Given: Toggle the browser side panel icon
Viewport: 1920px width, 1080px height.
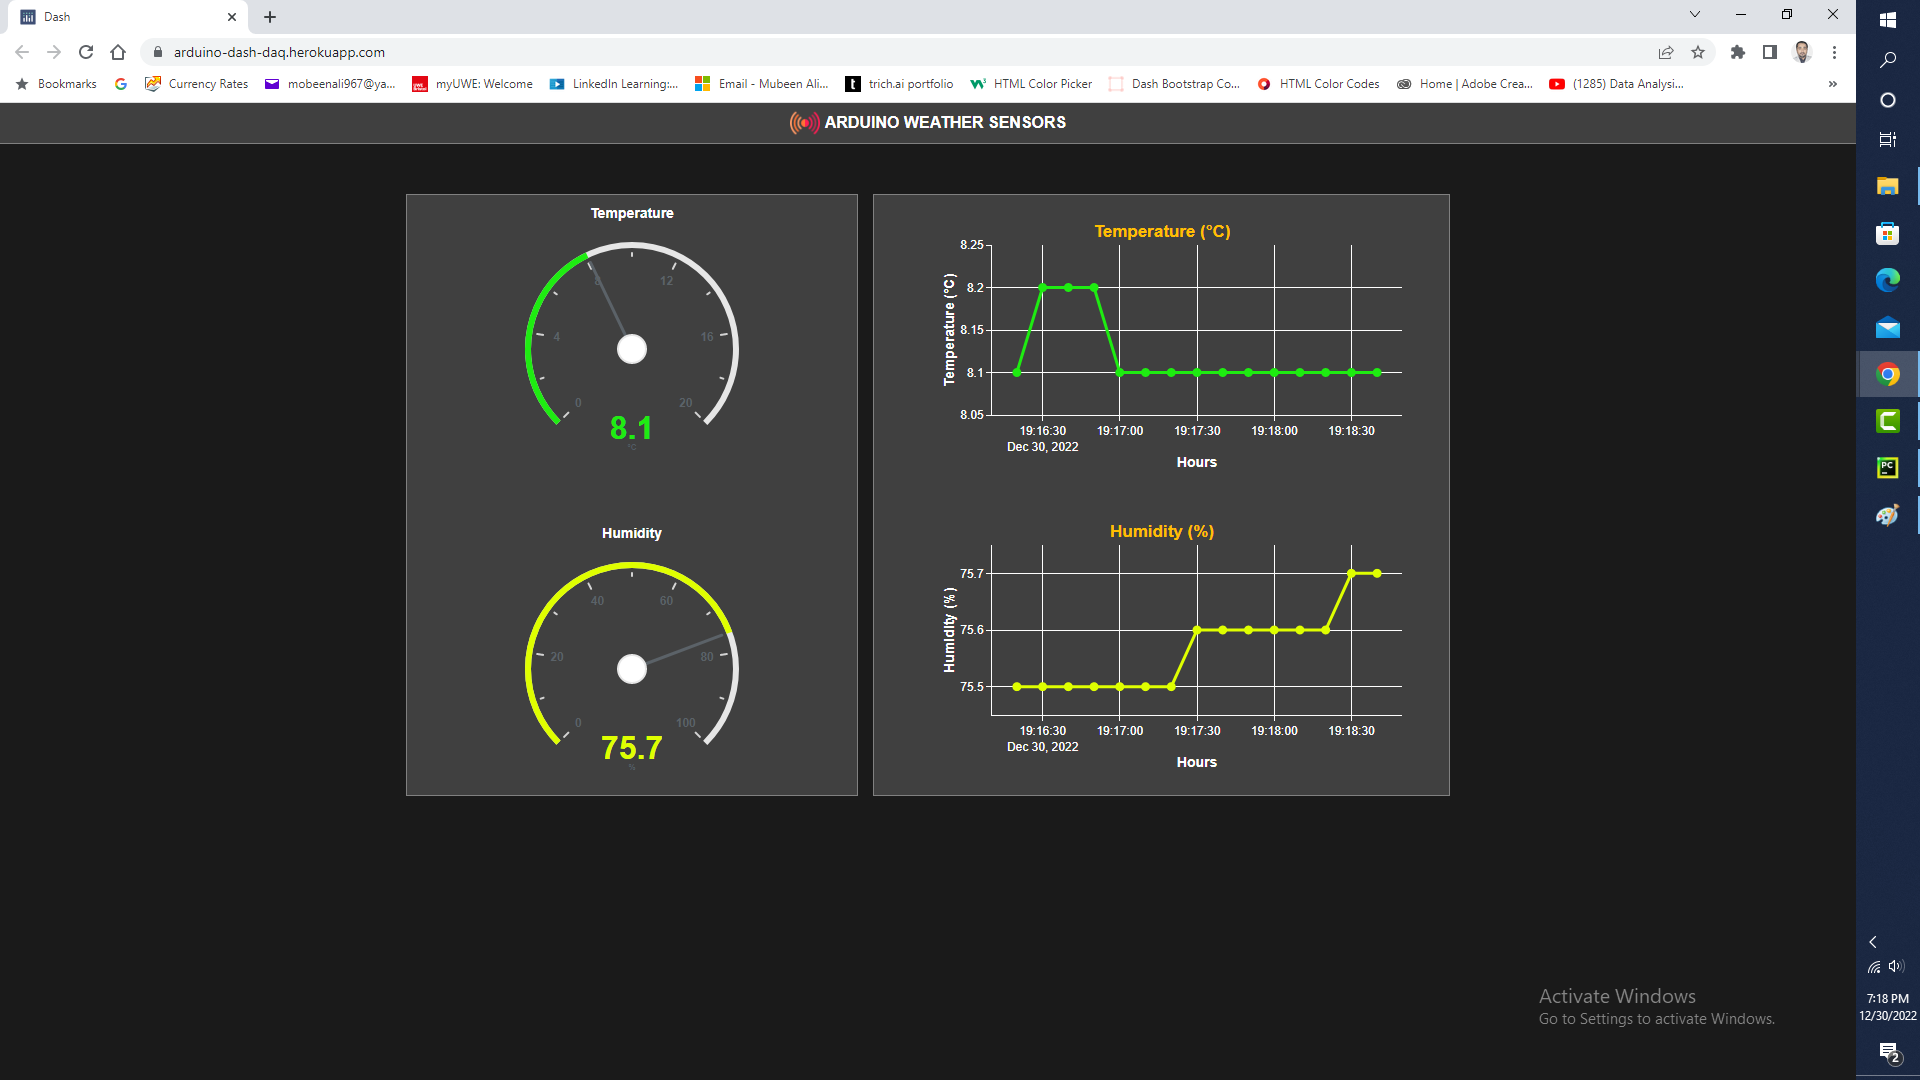Looking at the screenshot, I should (x=1770, y=52).
